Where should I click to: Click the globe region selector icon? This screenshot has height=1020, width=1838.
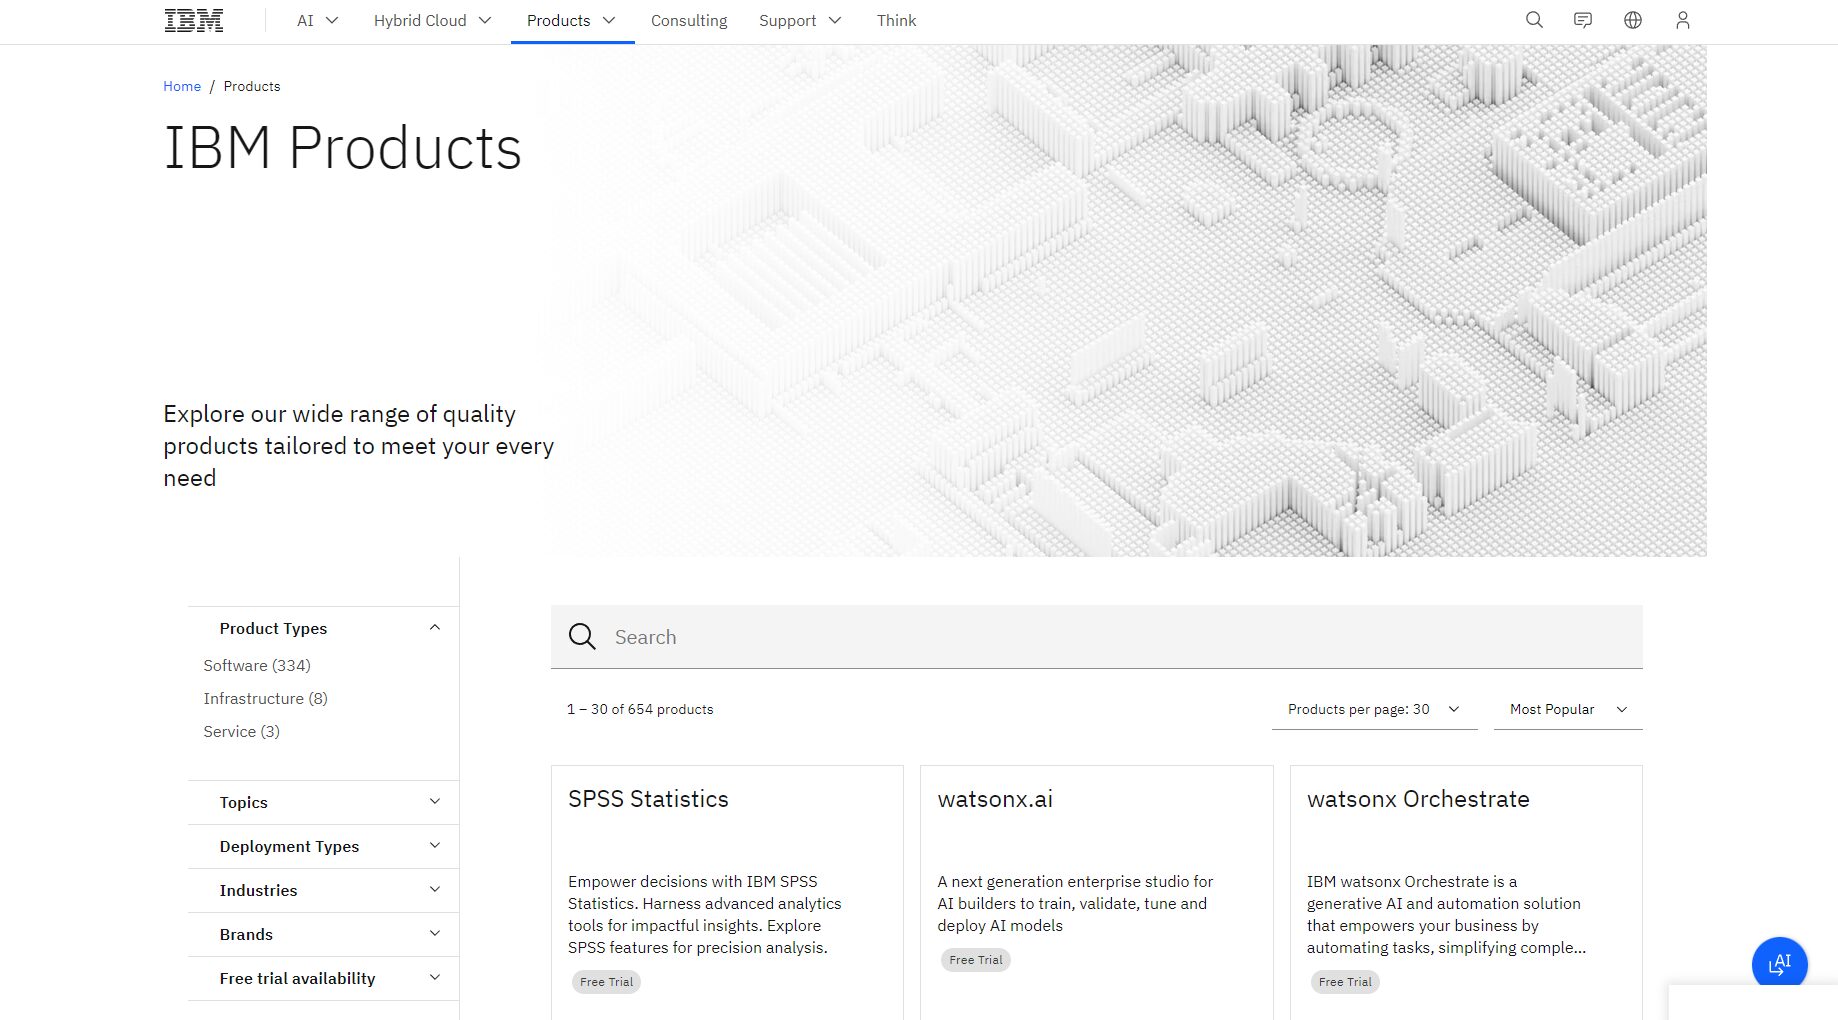[x=1633, y=20]
